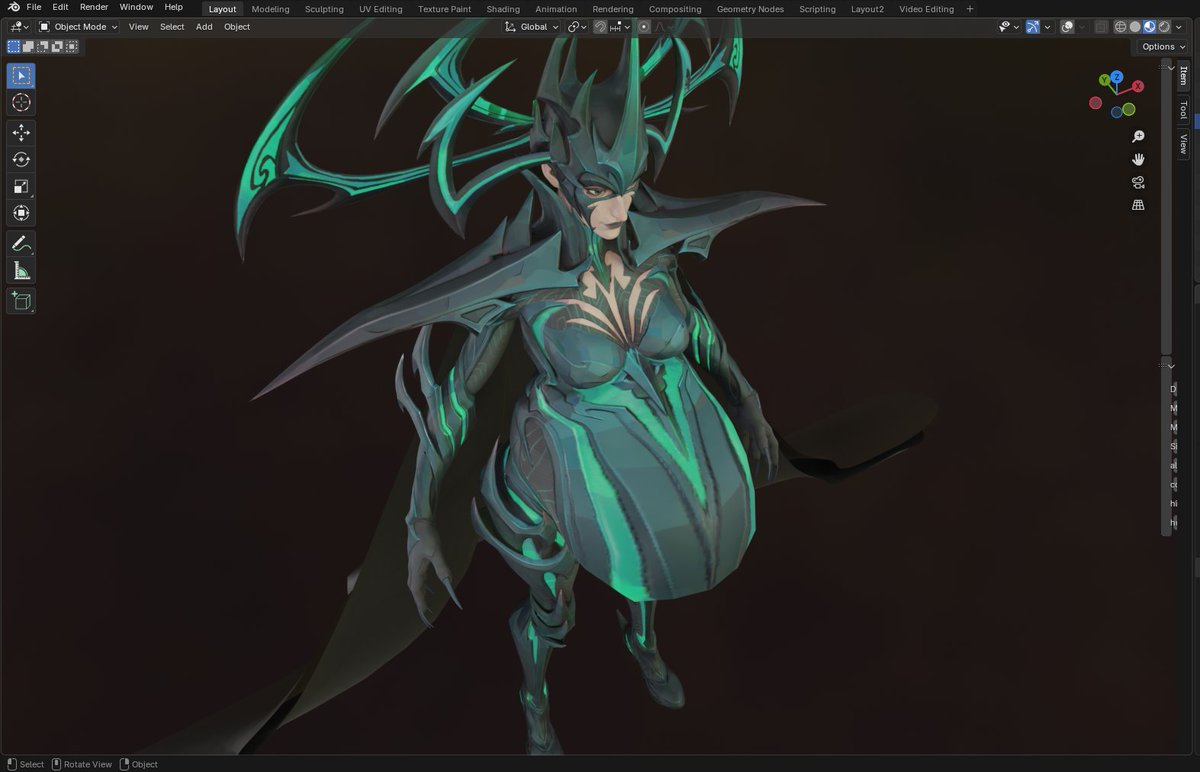Screen dimensions: 1200x772
Task: Choose the Measure tool
Action: click(21, 270)
